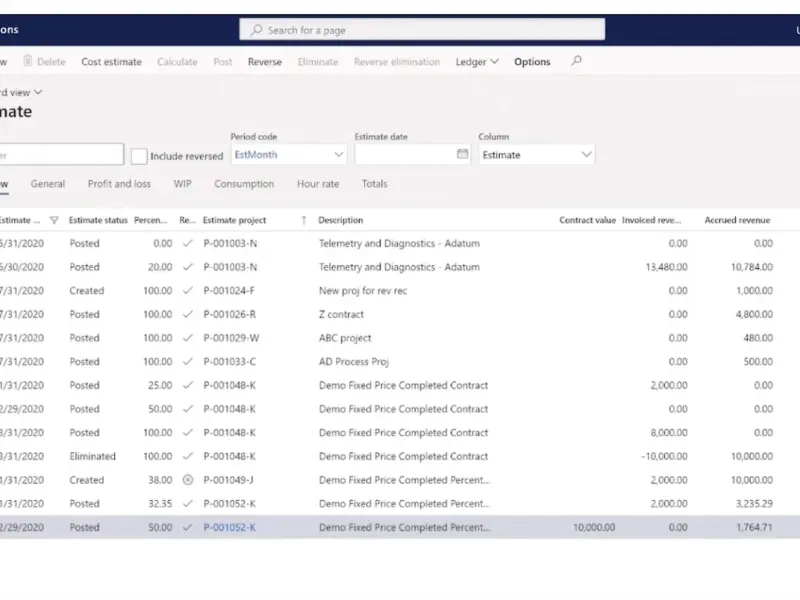Click the Reverse button in toolbar
Image resolution: width=800 pixels, height=600 pixels.
265,62
